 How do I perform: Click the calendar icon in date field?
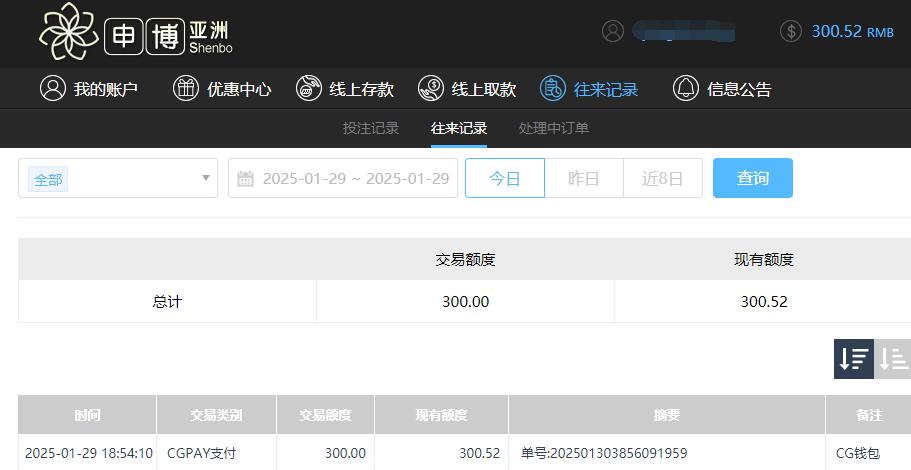pyautogui.click(x=245, y=178)
